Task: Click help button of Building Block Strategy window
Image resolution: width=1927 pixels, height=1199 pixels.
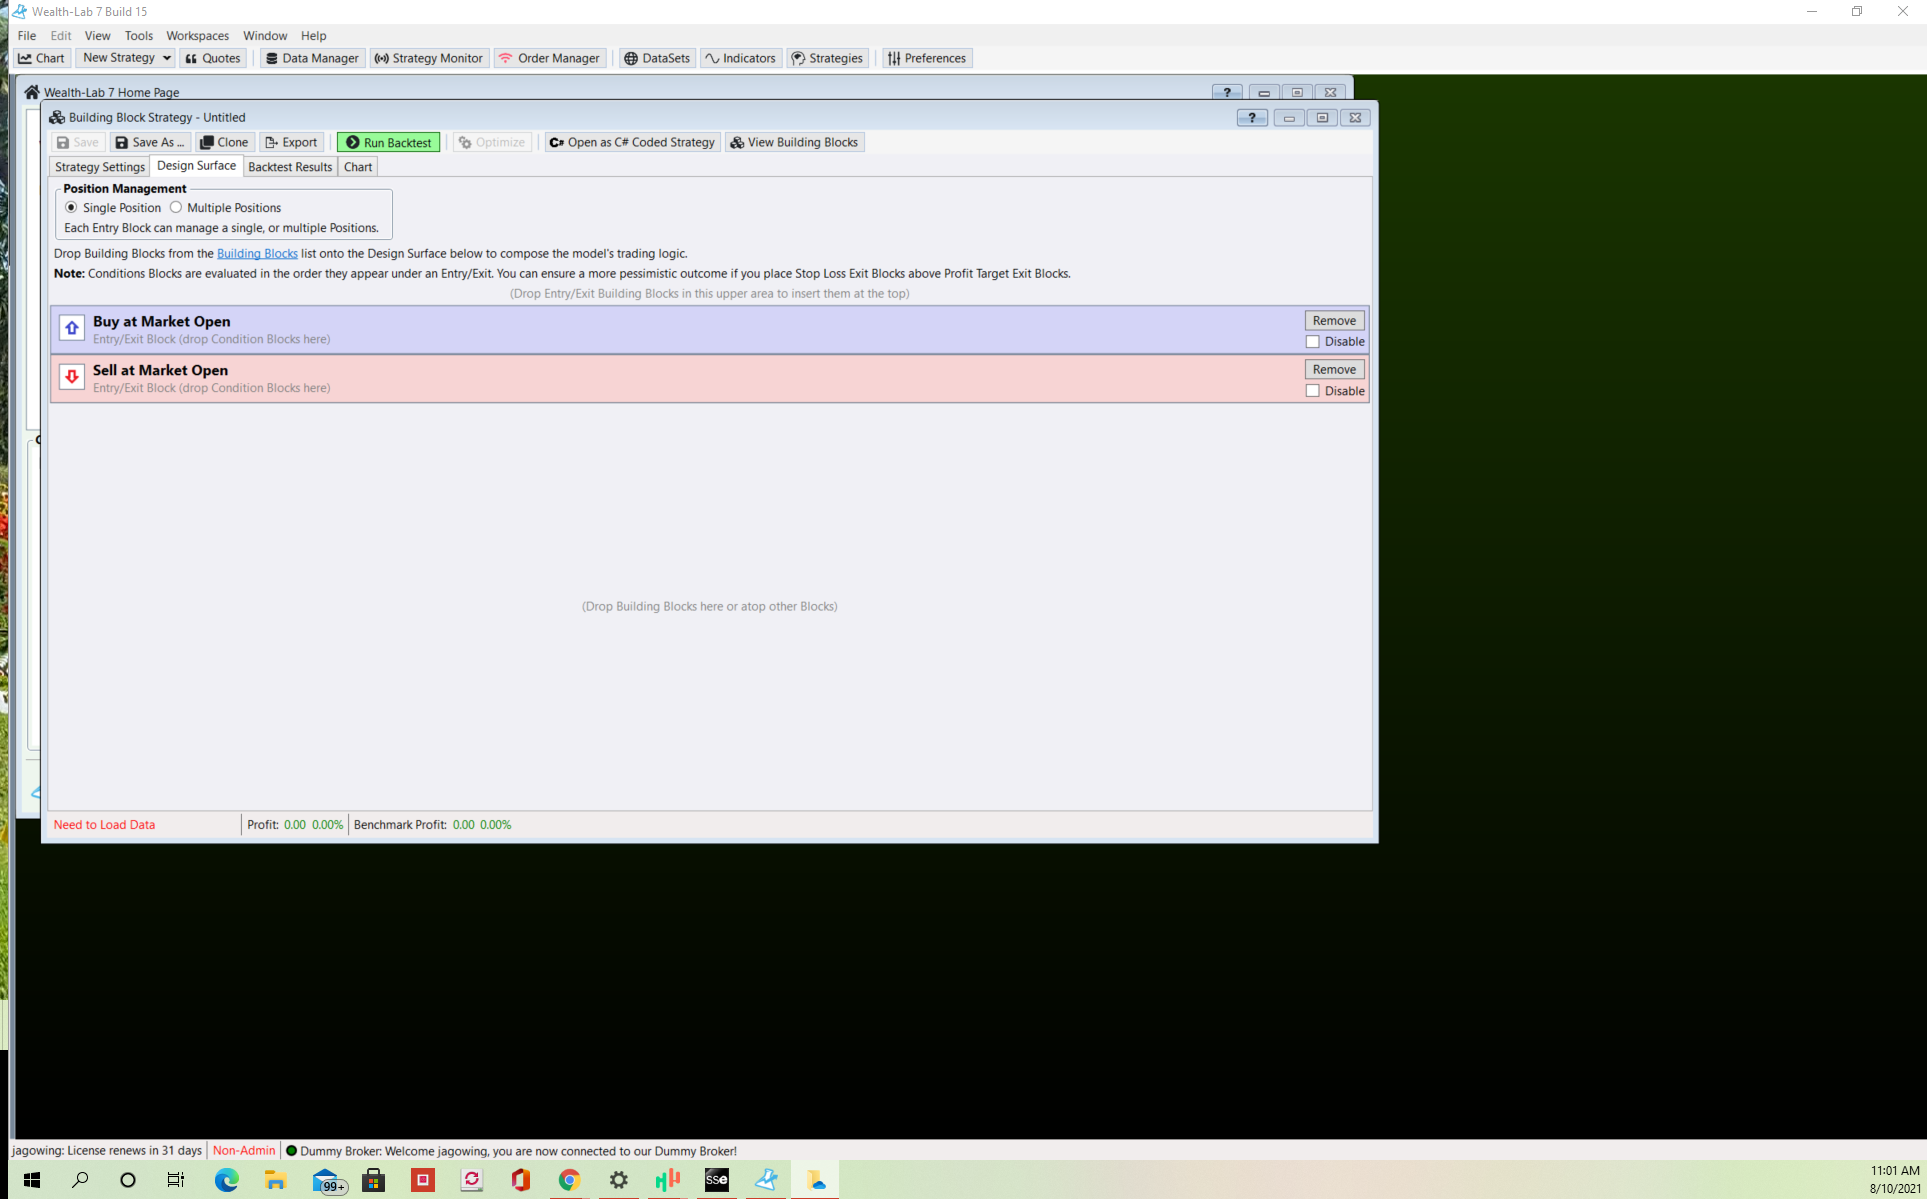Action: (x=1252, y=118)
